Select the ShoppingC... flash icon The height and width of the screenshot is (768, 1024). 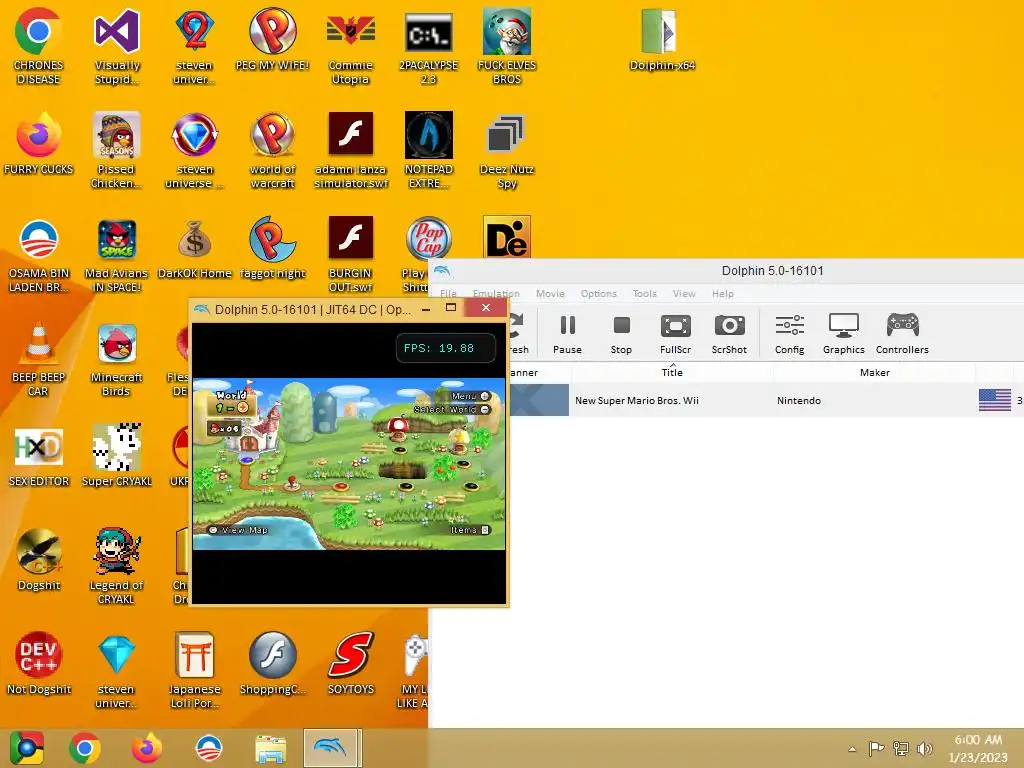[272, 662]
